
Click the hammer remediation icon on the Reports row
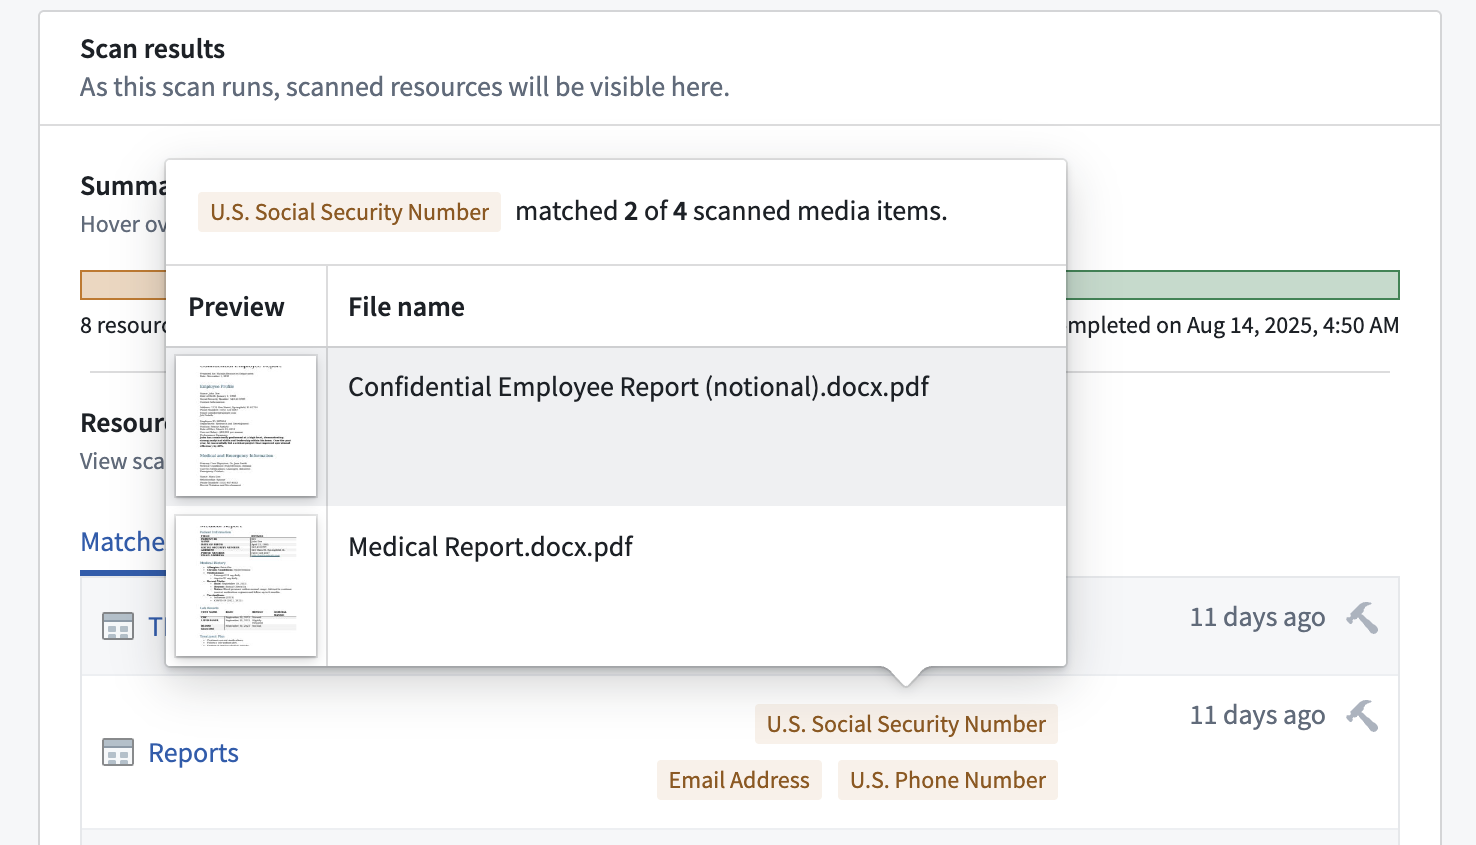coord(1361,715)
